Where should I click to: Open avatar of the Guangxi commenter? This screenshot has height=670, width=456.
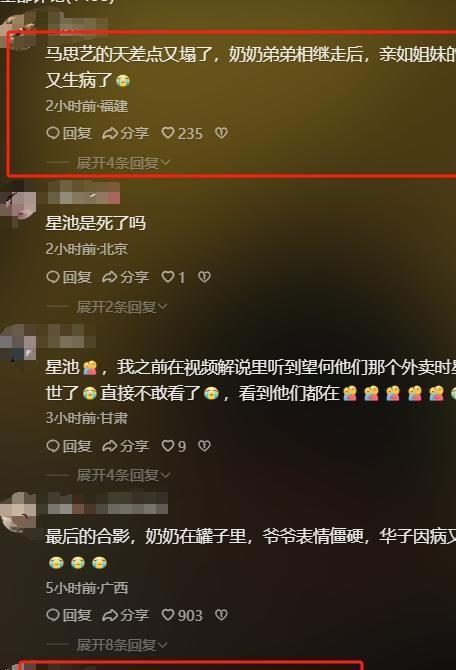[18, 512]
